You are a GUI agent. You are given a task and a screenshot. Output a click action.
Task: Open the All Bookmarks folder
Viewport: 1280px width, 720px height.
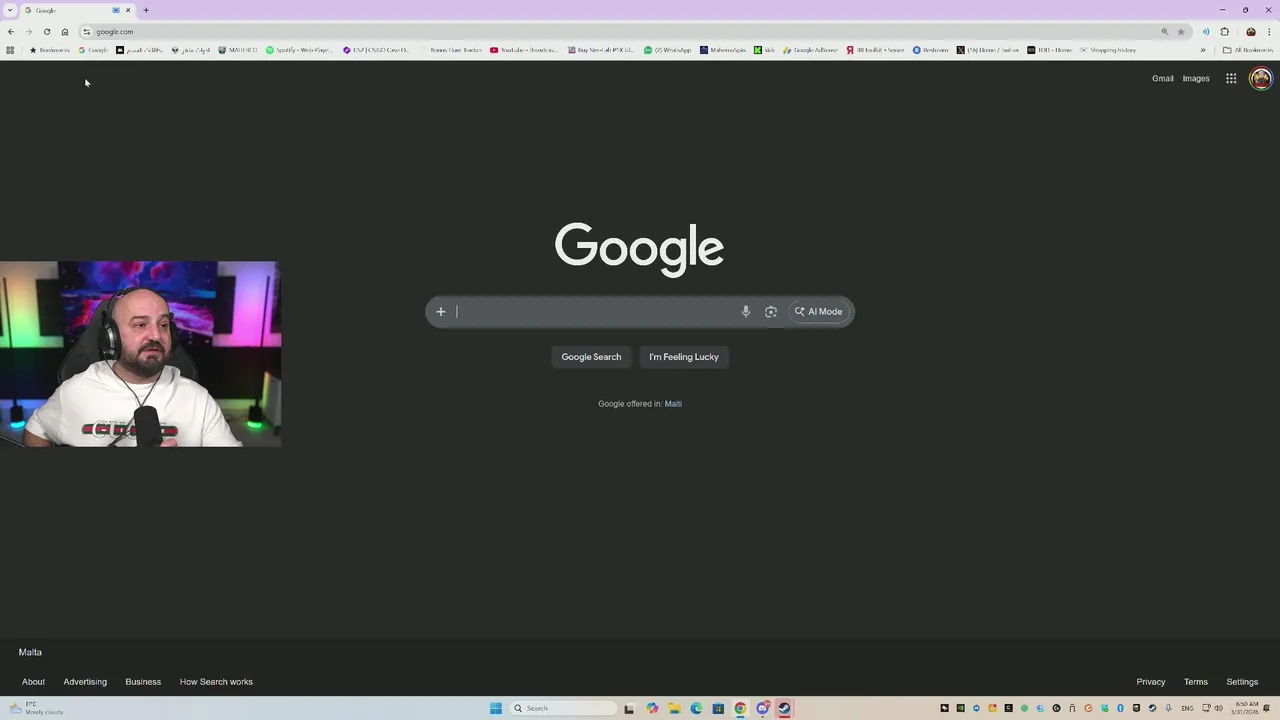pyautogui.click(x=1247, y=50)
